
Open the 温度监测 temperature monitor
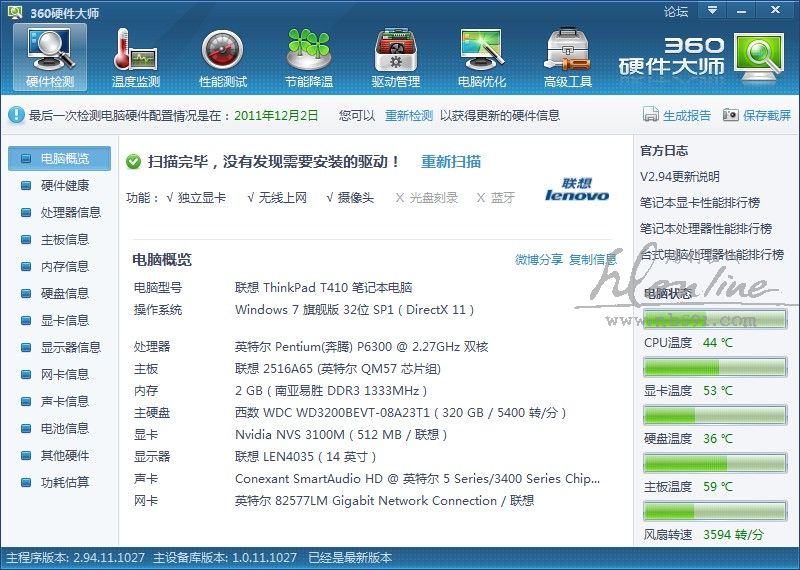pyautogui.click(x=136, y=57)
